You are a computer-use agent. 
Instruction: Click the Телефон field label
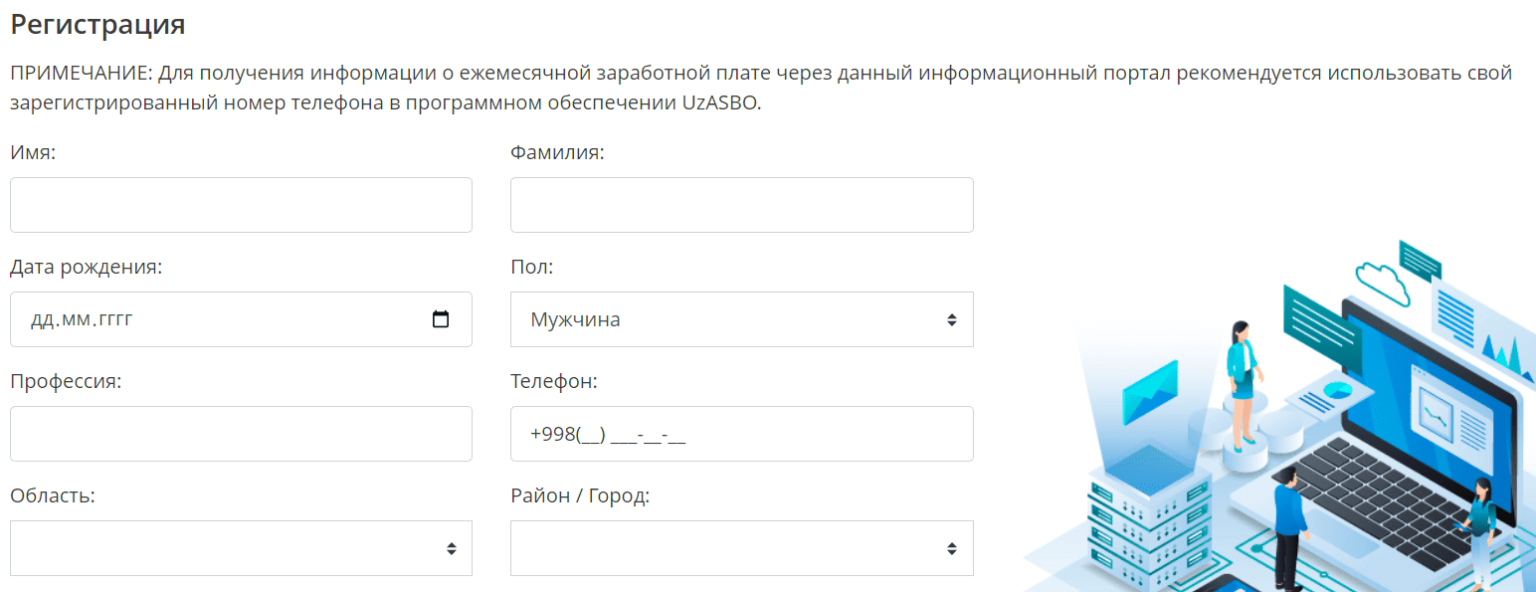543,380
